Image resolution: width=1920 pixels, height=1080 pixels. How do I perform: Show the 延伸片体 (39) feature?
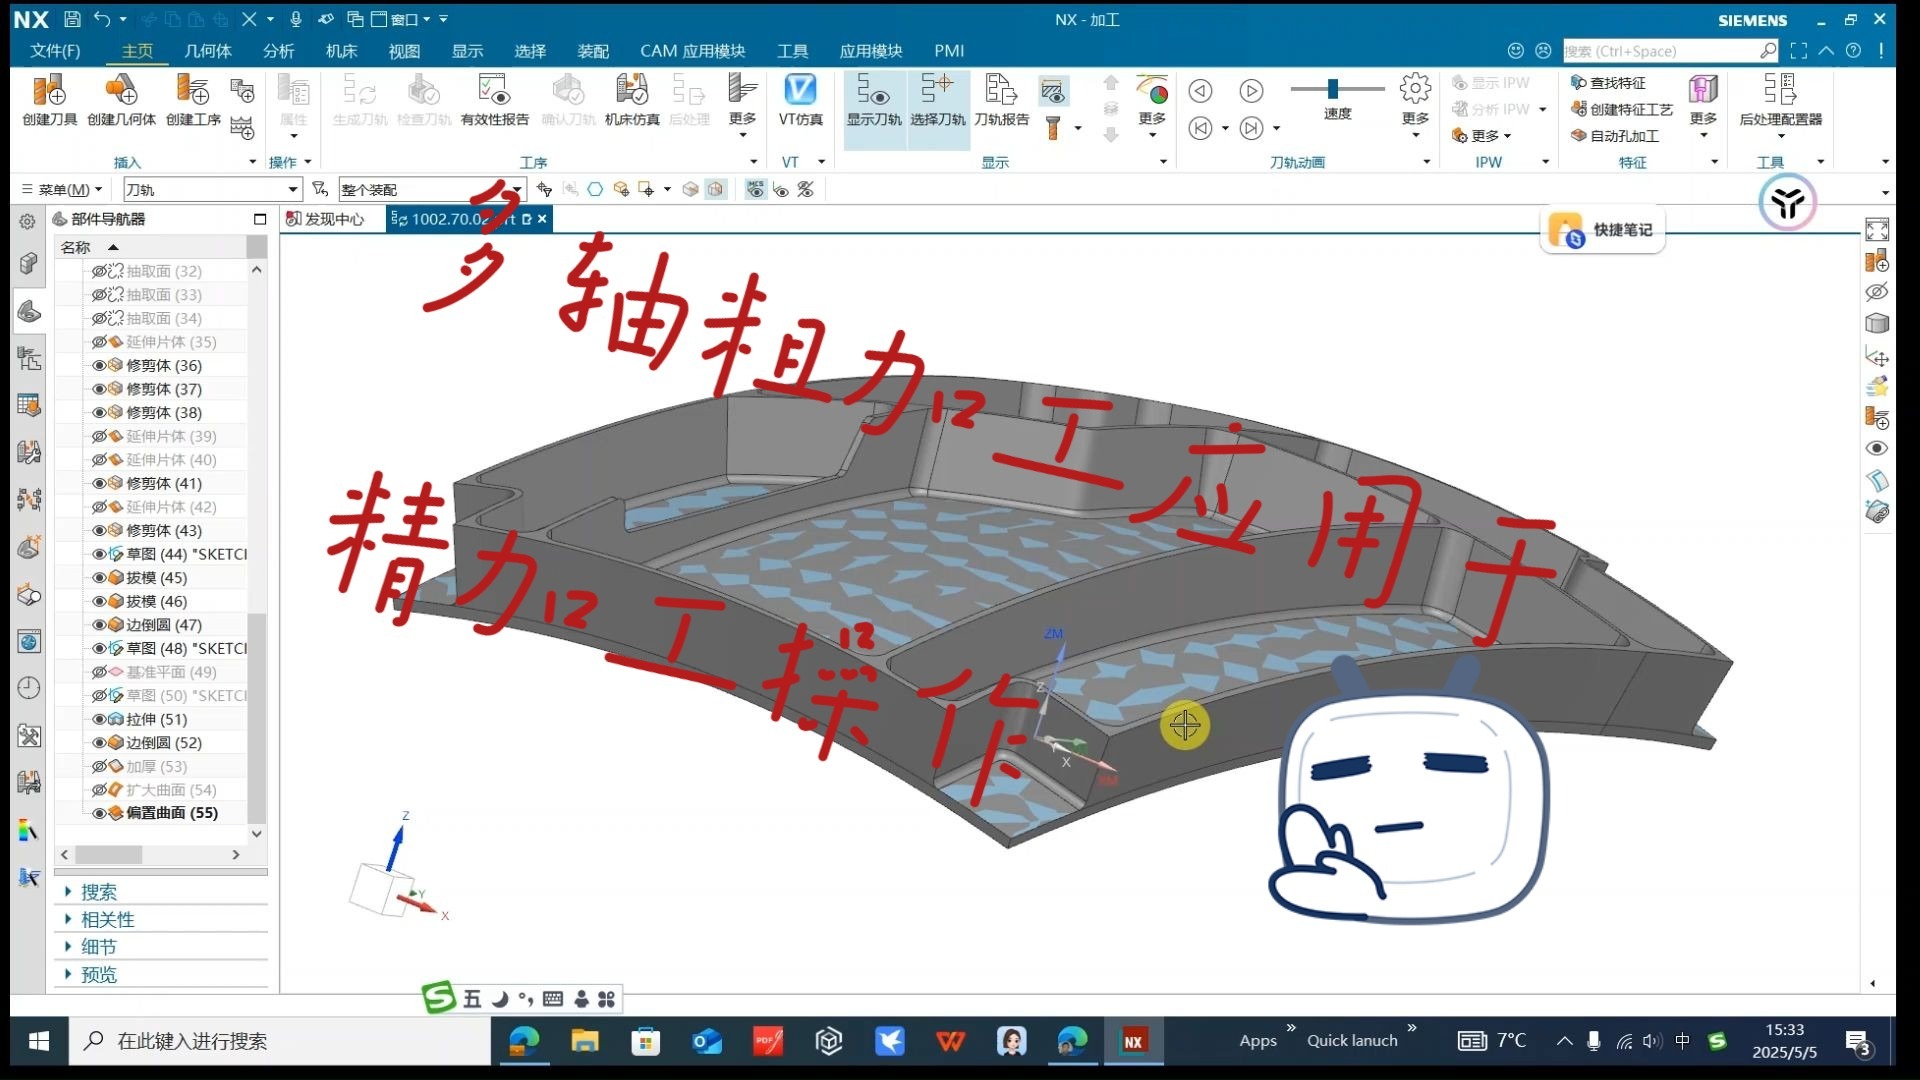(x=99, y=436)
